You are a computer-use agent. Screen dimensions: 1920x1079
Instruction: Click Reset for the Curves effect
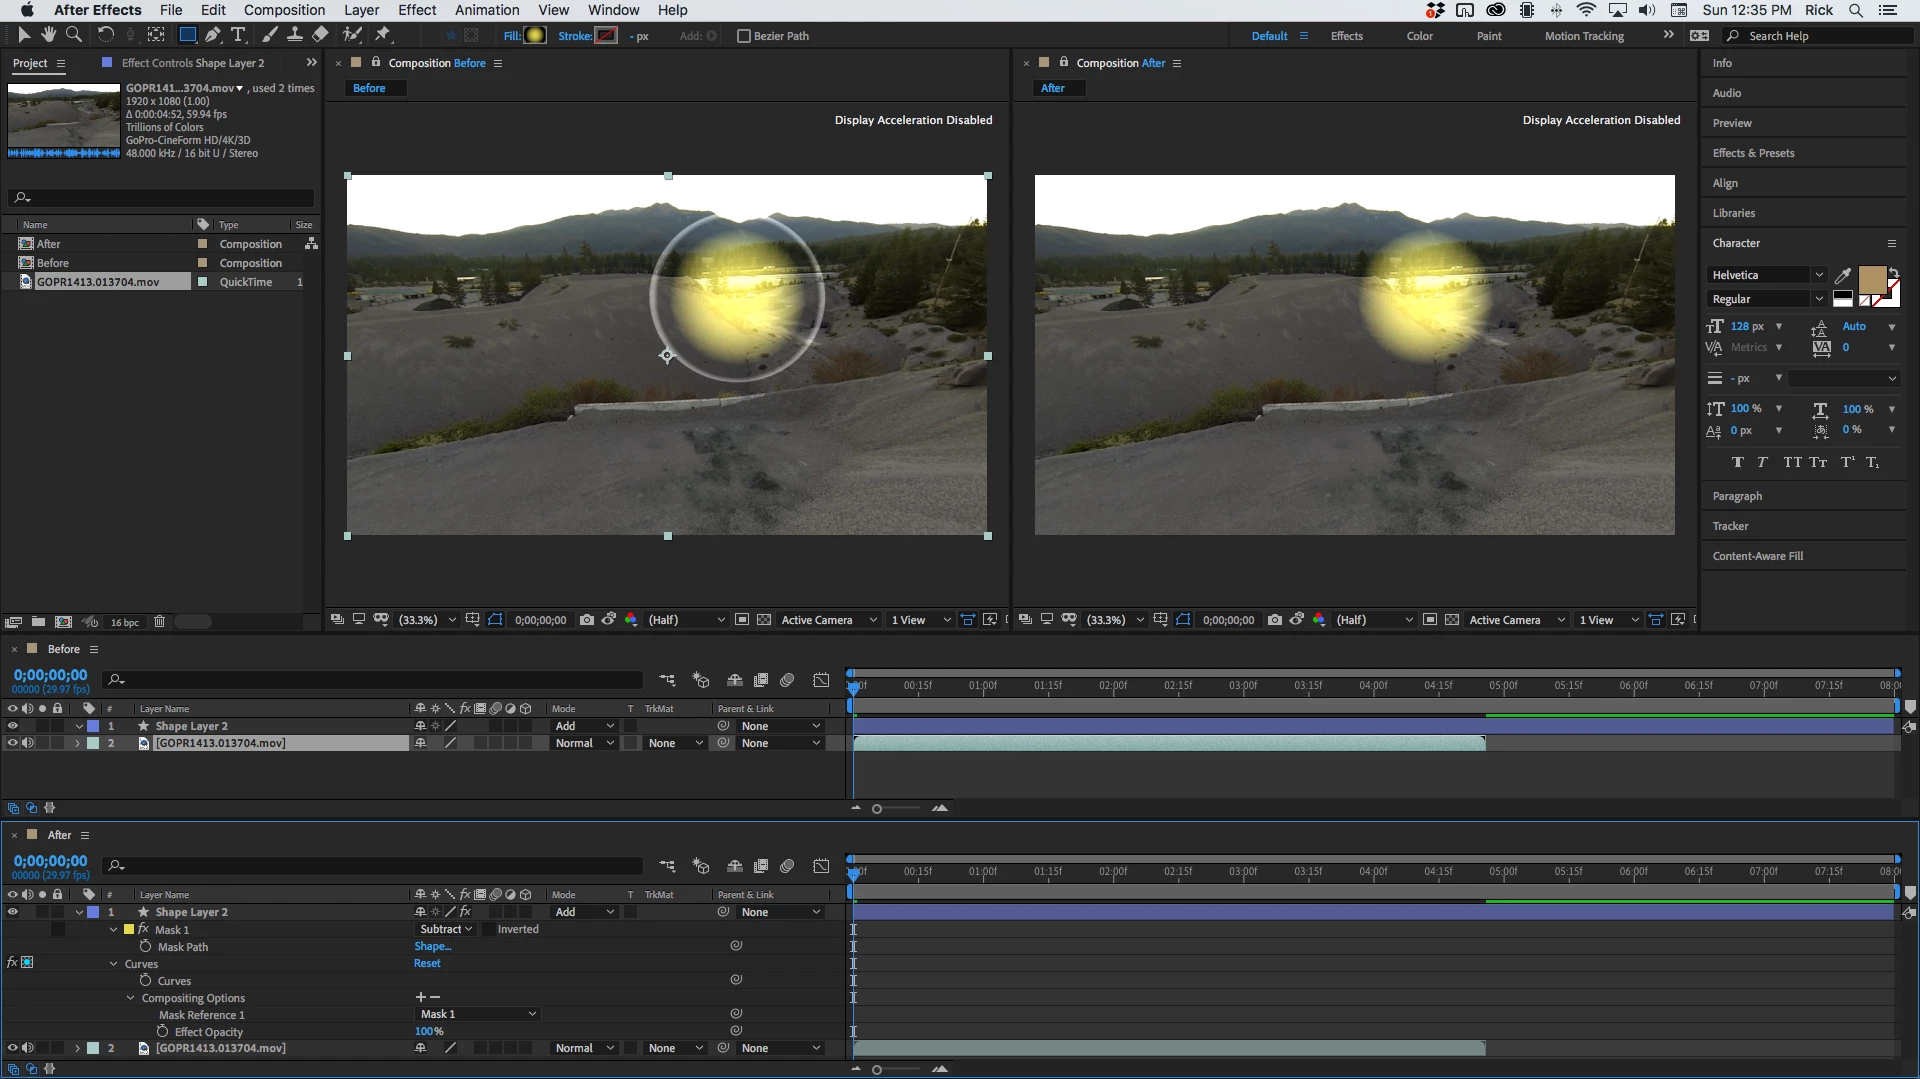pyautogui.click(x=427, y=963)
